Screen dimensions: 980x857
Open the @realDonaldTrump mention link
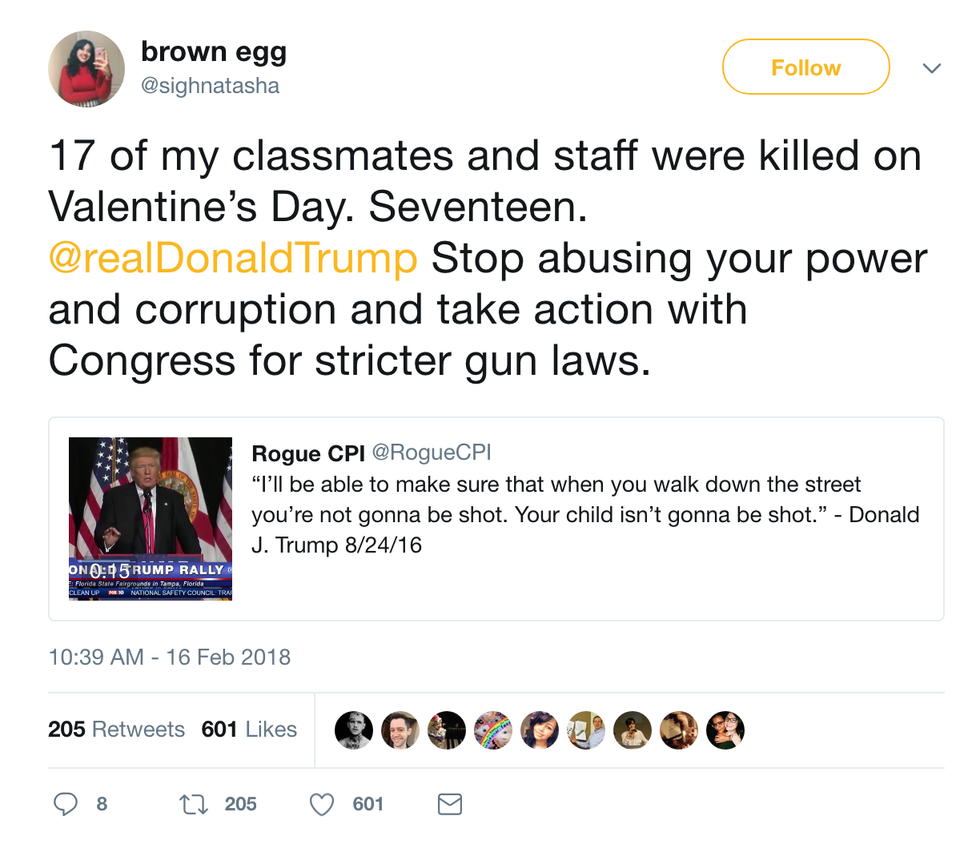233,259
